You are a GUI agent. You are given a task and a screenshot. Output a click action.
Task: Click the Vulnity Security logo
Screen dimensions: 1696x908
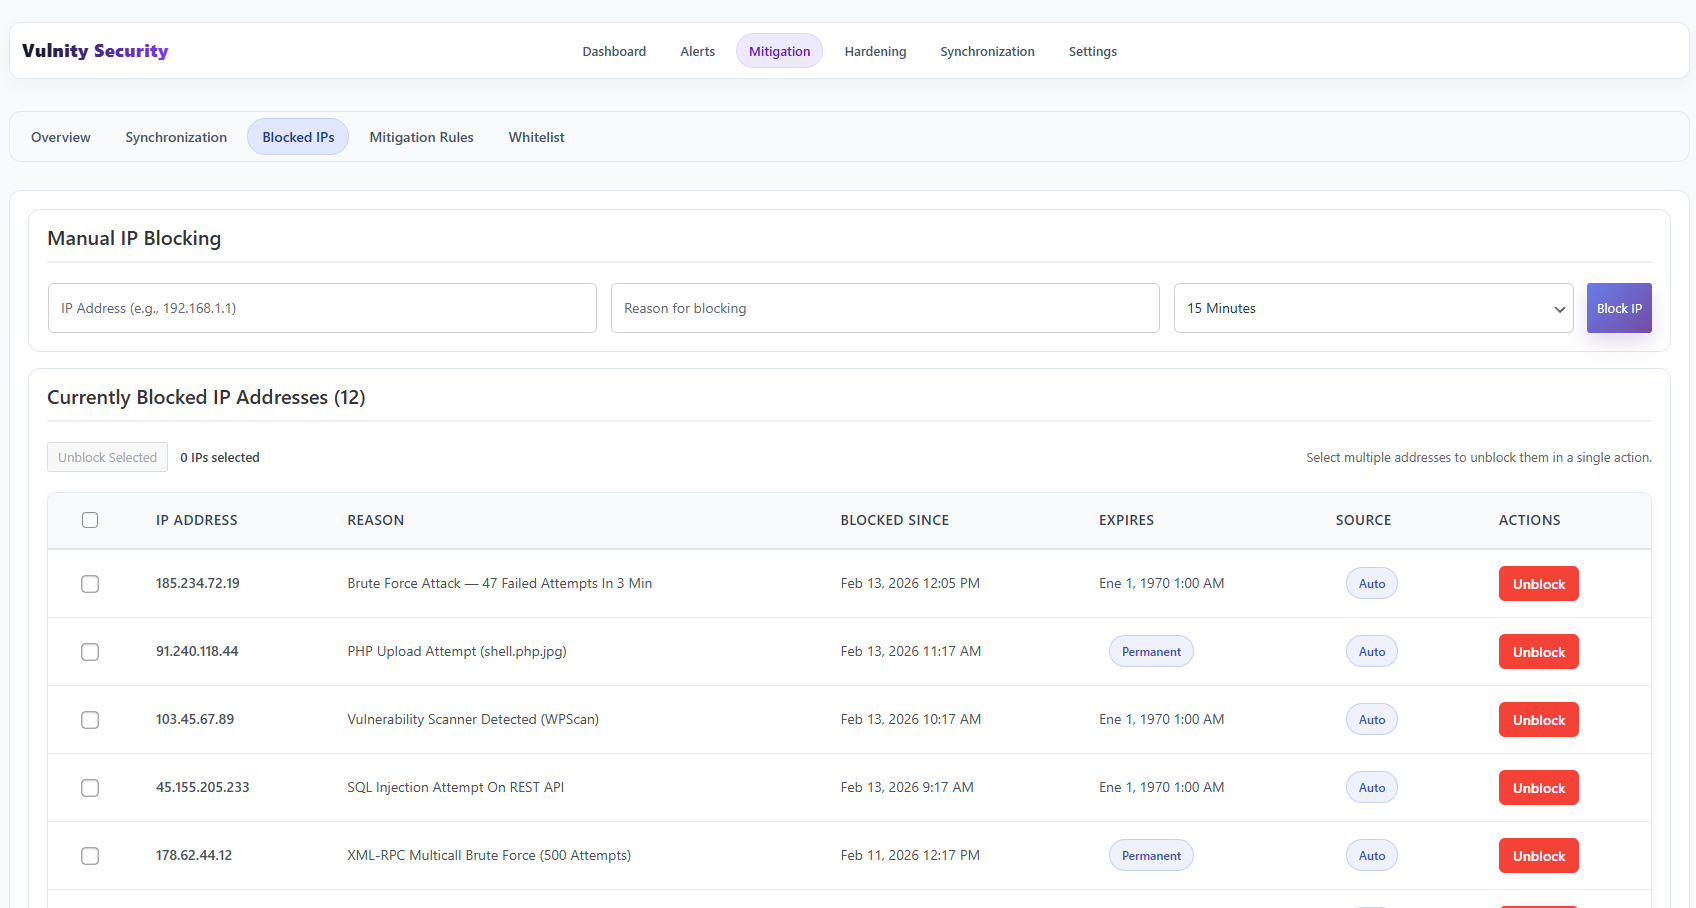tap(95, 51)
